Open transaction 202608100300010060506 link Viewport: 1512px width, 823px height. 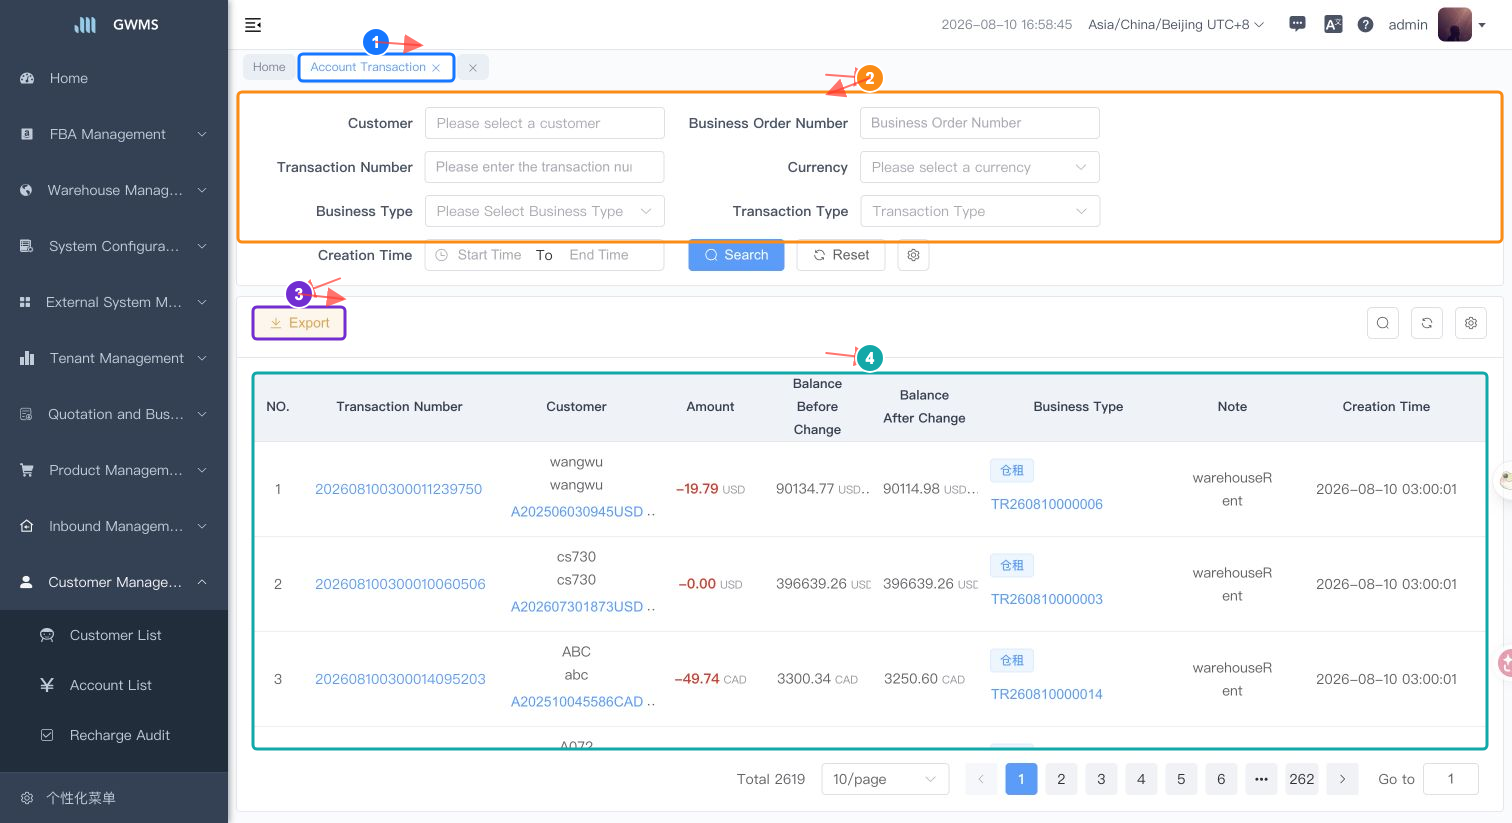[400, 584]
